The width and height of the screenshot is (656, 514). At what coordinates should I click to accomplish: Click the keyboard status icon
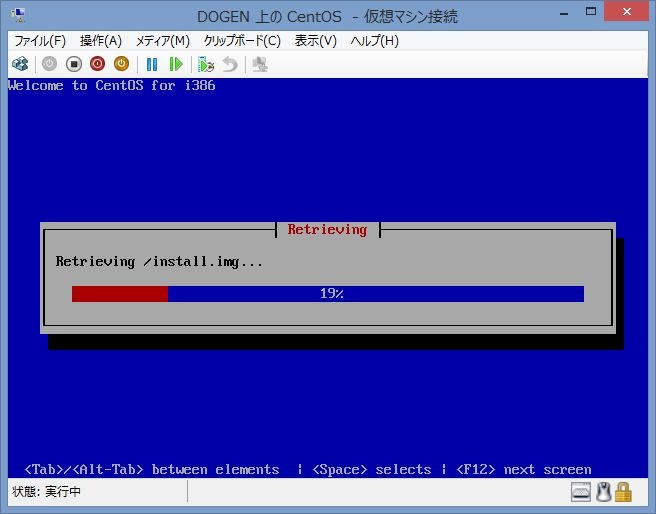click(582, 492)
